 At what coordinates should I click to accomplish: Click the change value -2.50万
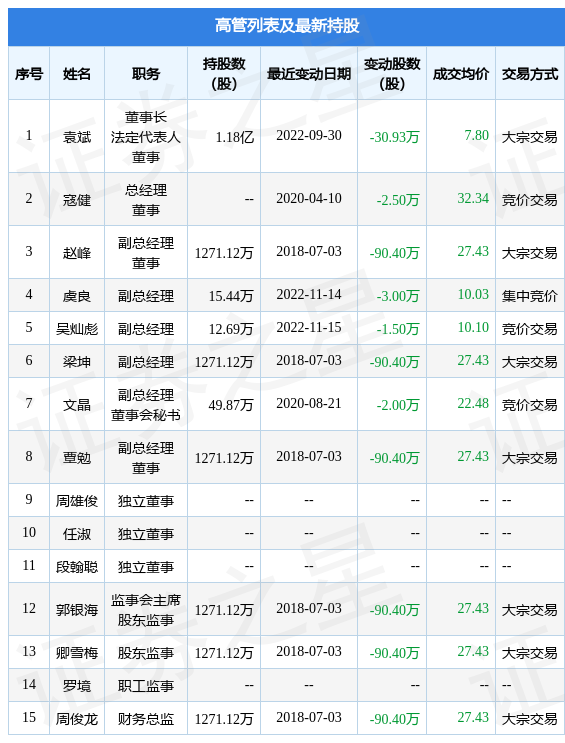click(398, 200)
